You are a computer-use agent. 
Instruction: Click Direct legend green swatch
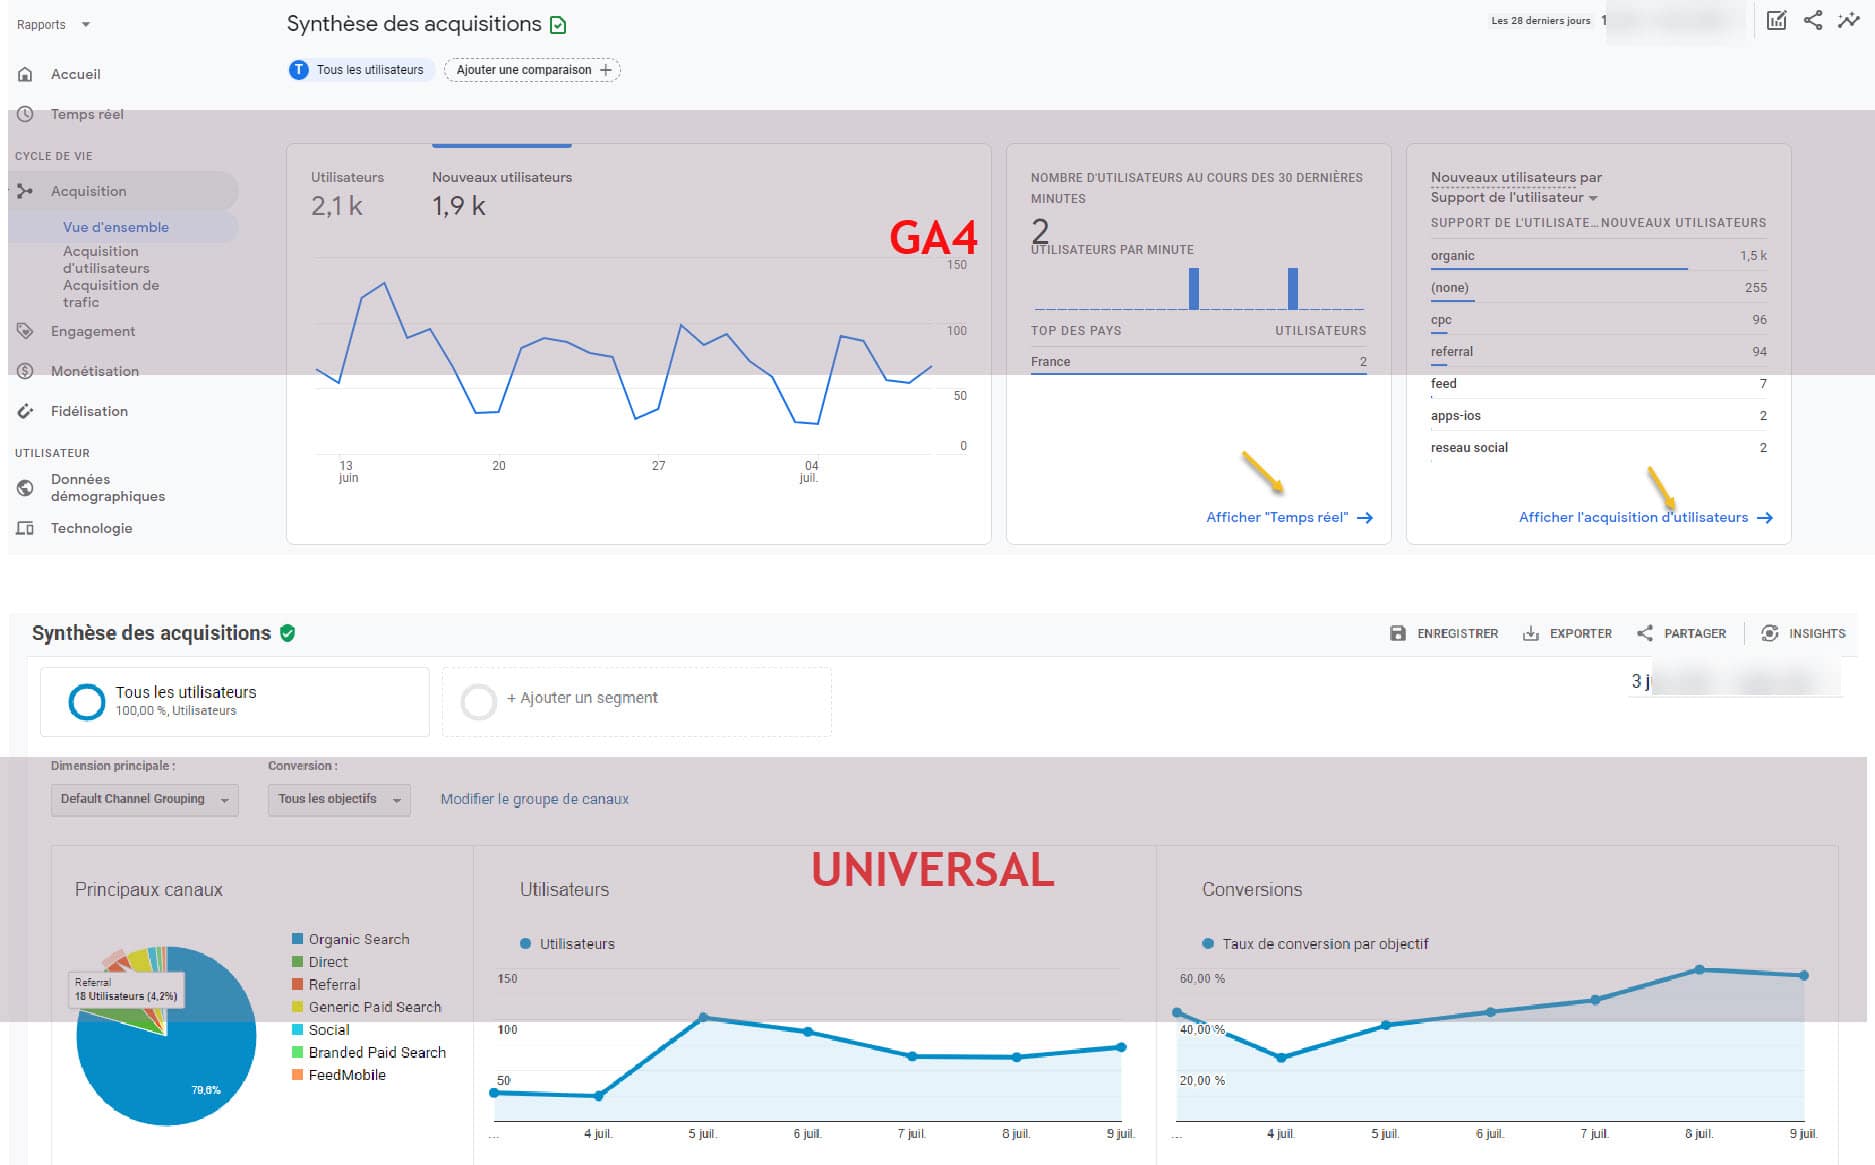click(297, 962)
